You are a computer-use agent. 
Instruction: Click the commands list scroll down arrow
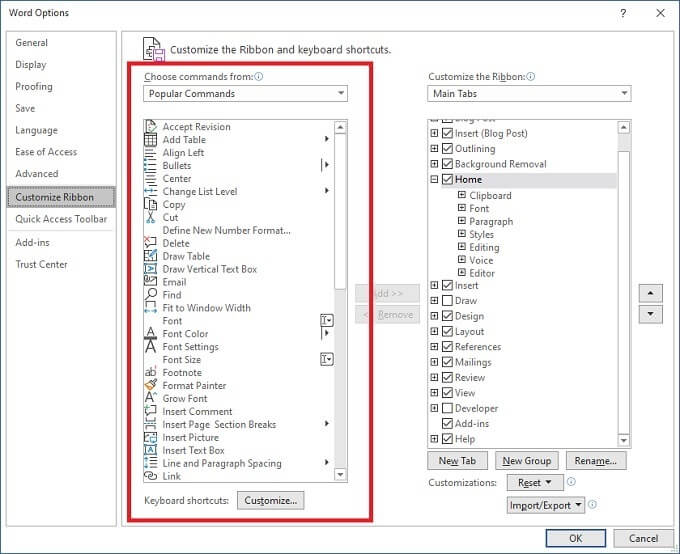(340, 475)
